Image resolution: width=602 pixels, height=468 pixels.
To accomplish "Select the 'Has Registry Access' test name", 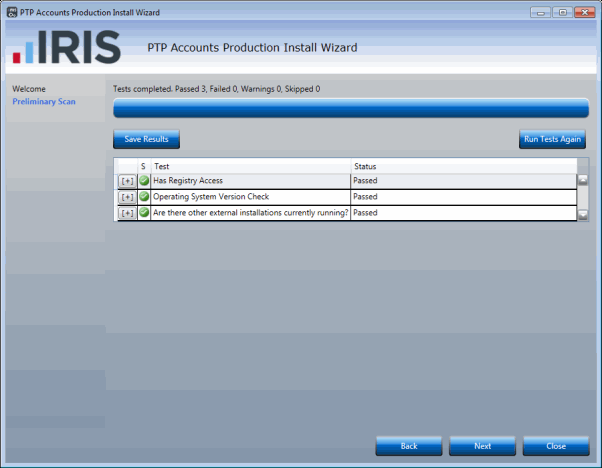I will point(188,180).
